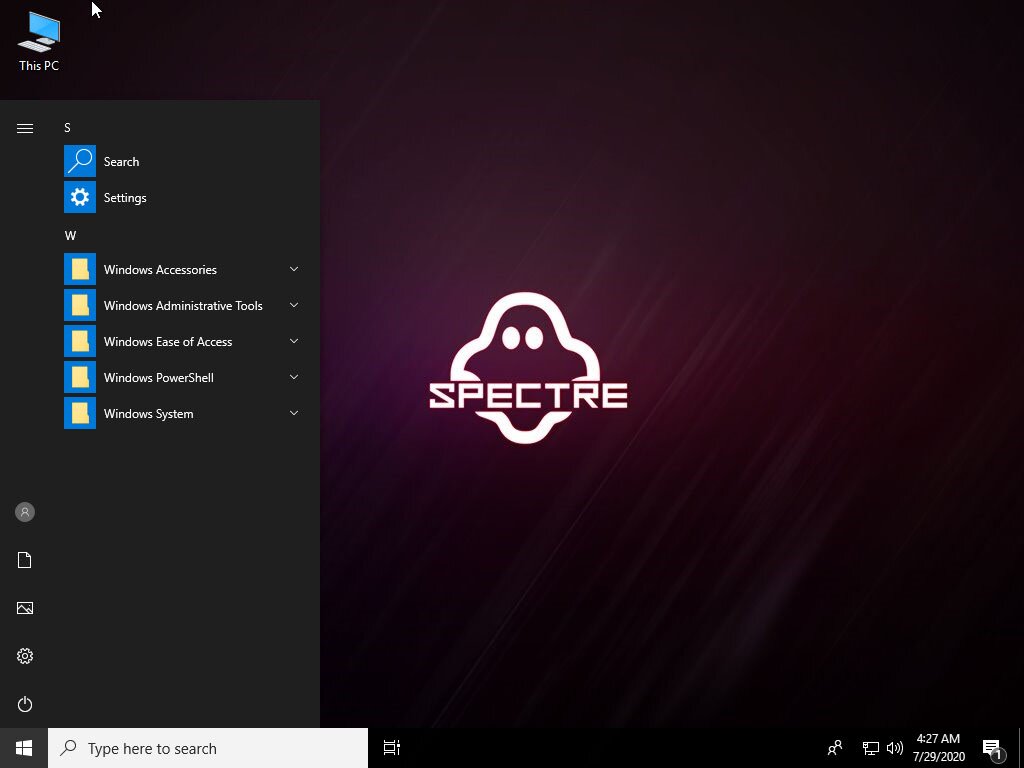This screenshot has width=1024, height=768.
Task: Click the Windows System folder icon
Action: [80, 413]
